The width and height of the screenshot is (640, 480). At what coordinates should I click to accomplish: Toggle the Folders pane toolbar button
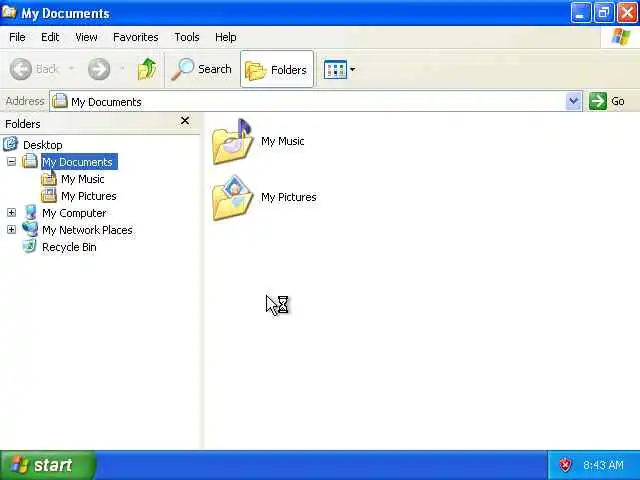tap(277, 69)
